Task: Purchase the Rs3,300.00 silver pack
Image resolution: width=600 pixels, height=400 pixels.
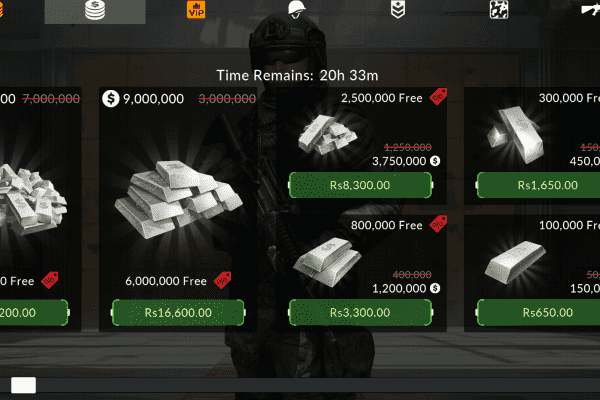Action: (360, 313)
